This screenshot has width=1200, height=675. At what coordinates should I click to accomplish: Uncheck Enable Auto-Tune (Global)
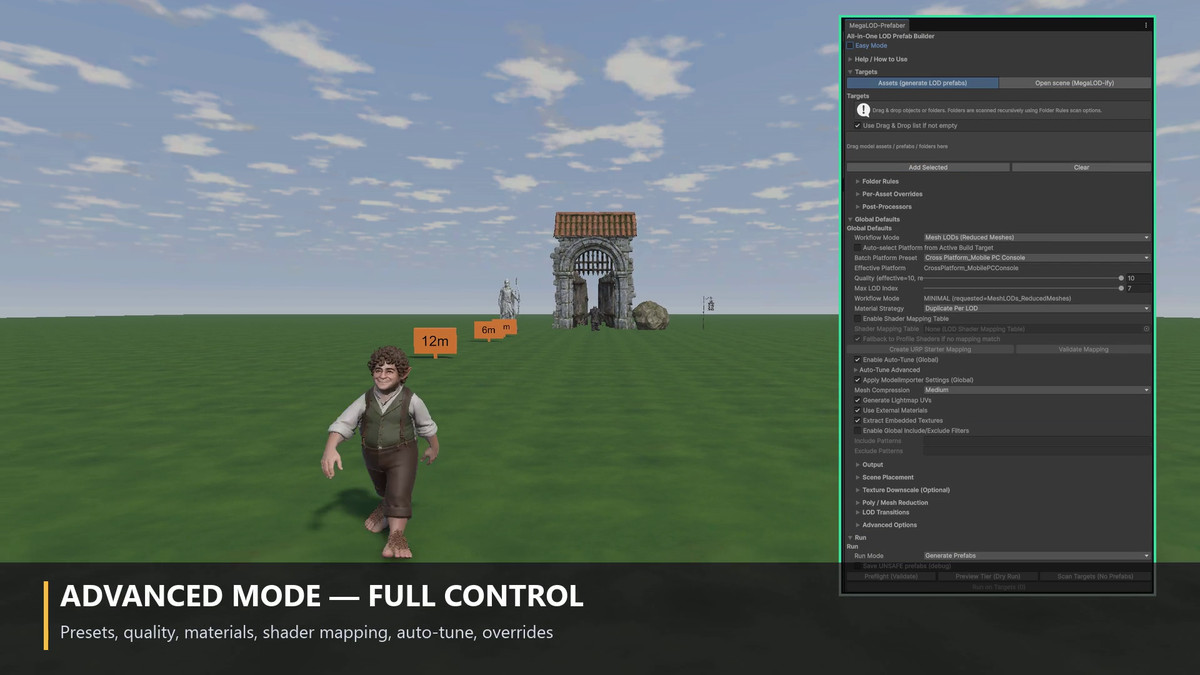tap(858, 359)
